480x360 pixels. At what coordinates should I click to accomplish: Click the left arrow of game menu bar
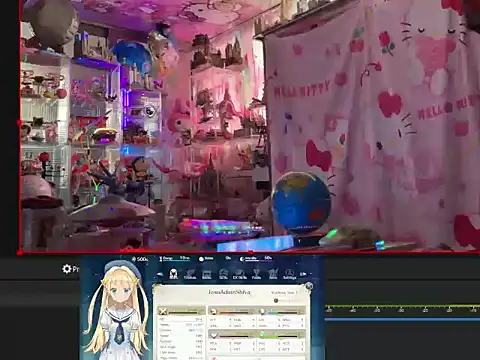[160, 274]
